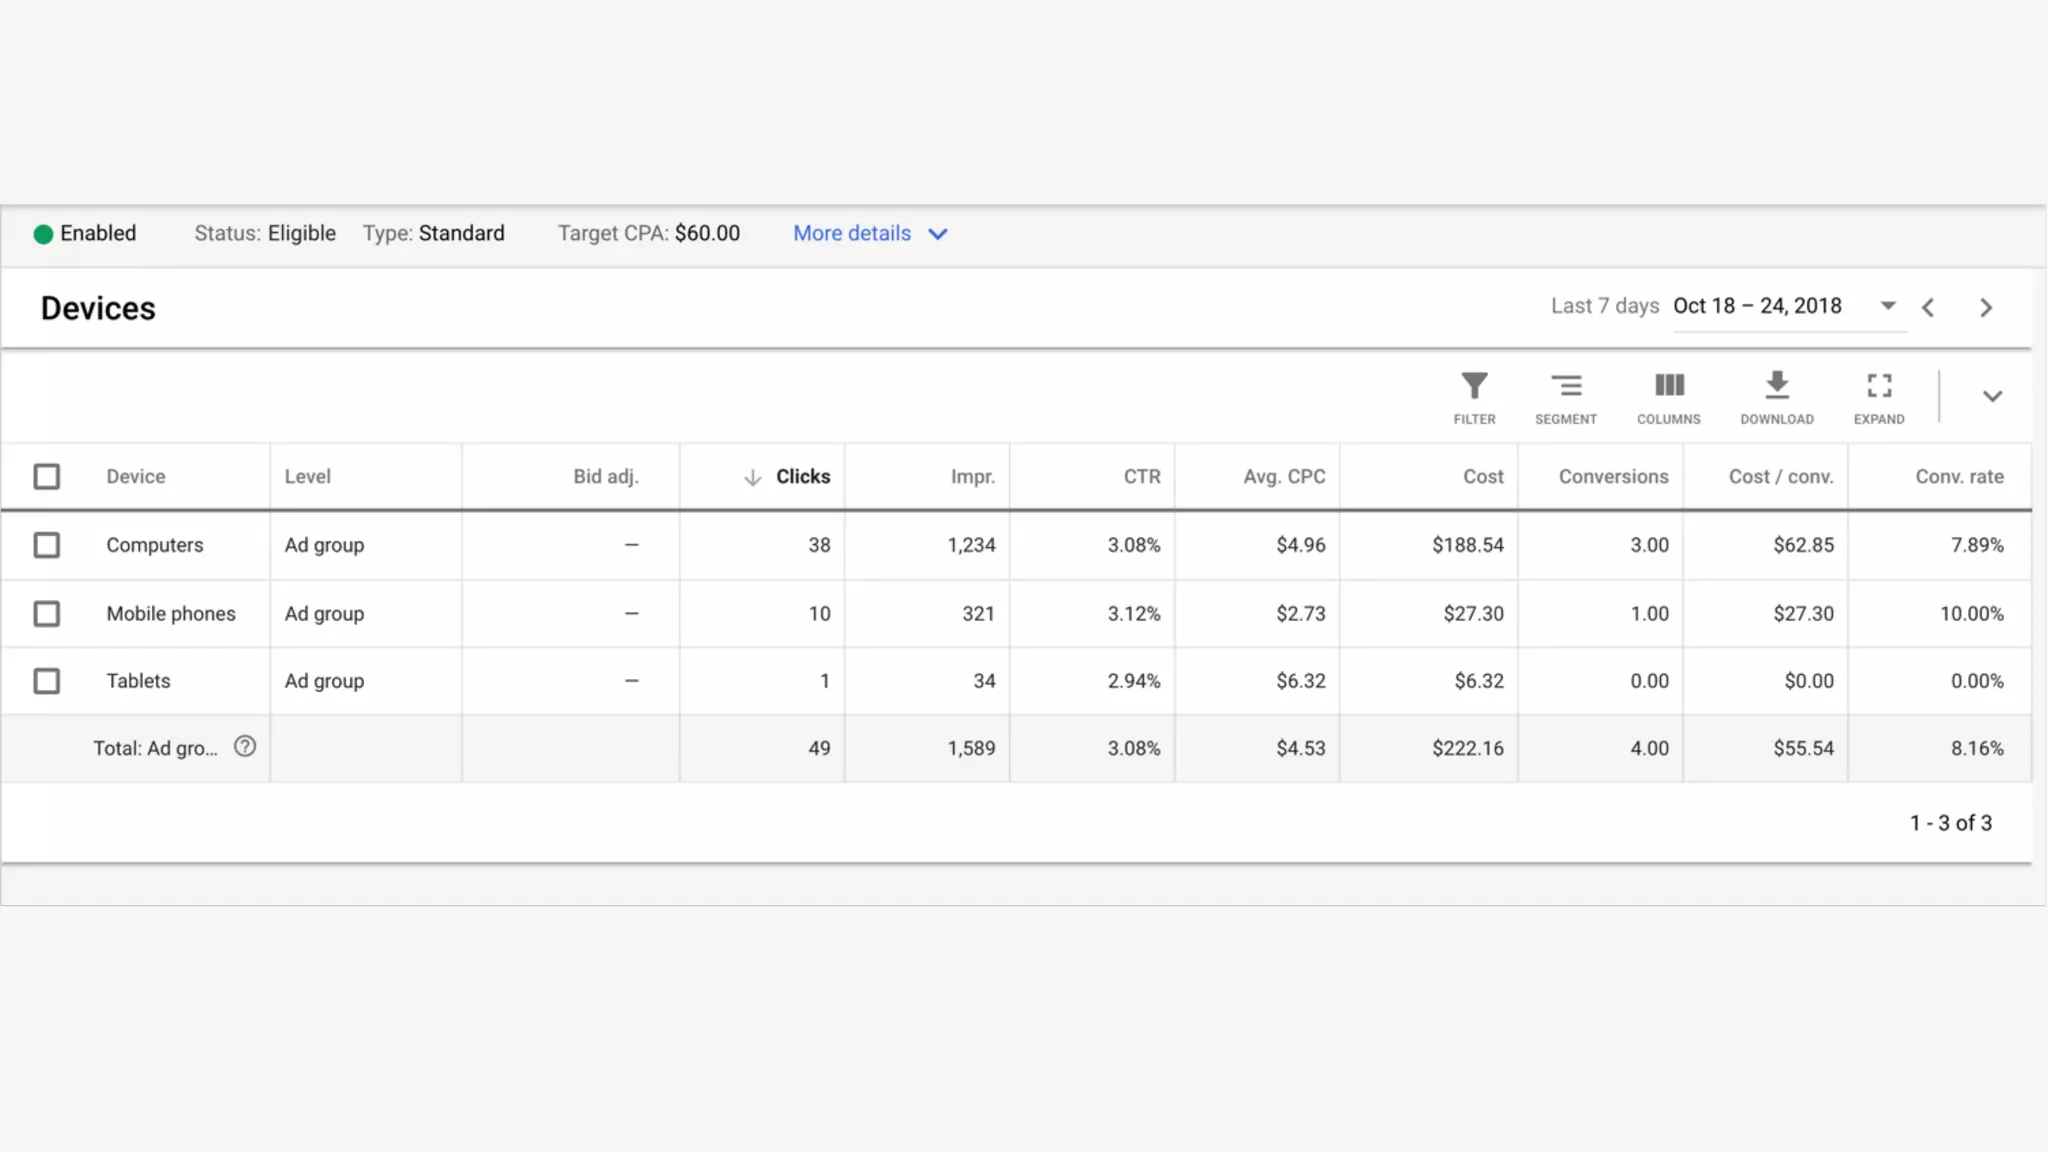Check the Computers row checkbox
Screen dimensions: 2048x1152
click(47, 545)
